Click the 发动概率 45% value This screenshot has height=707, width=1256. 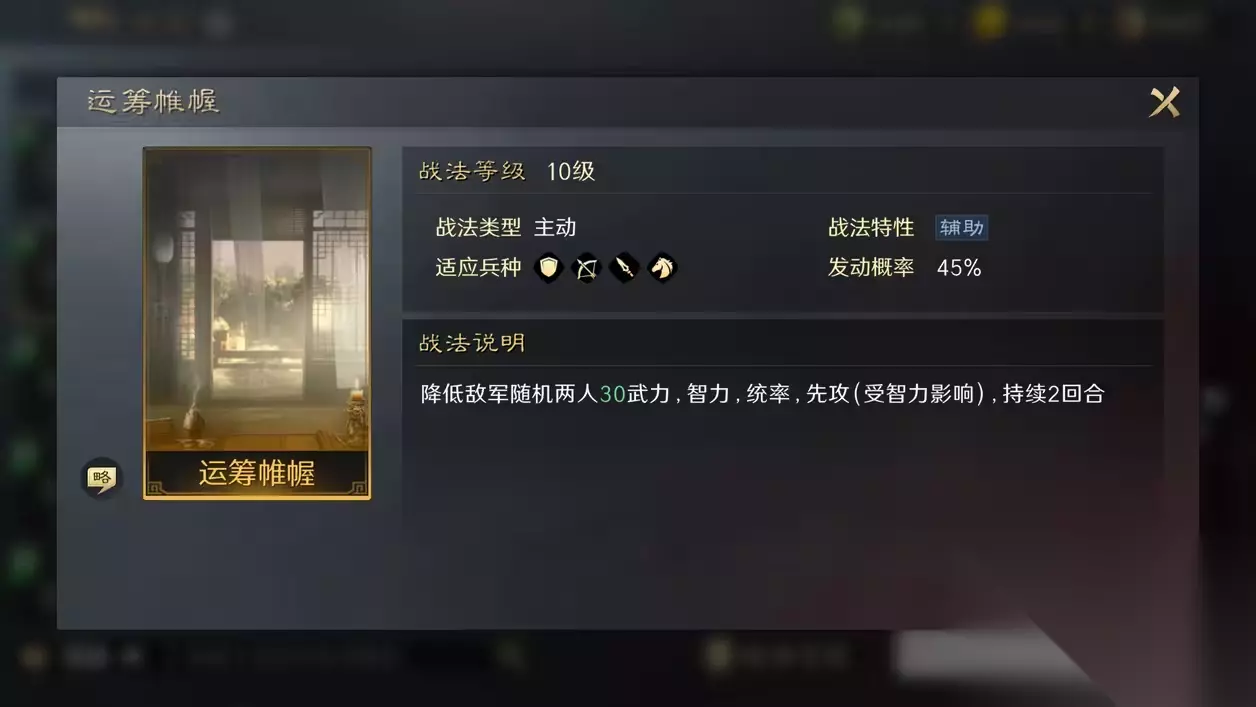(959, 268)
